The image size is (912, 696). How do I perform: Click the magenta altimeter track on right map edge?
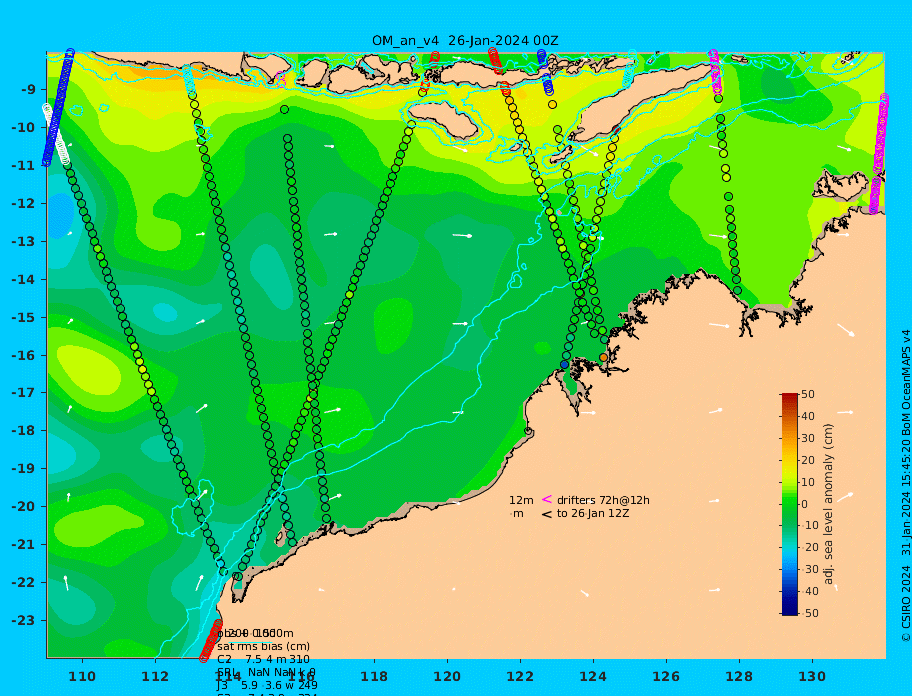pos(879,154)
